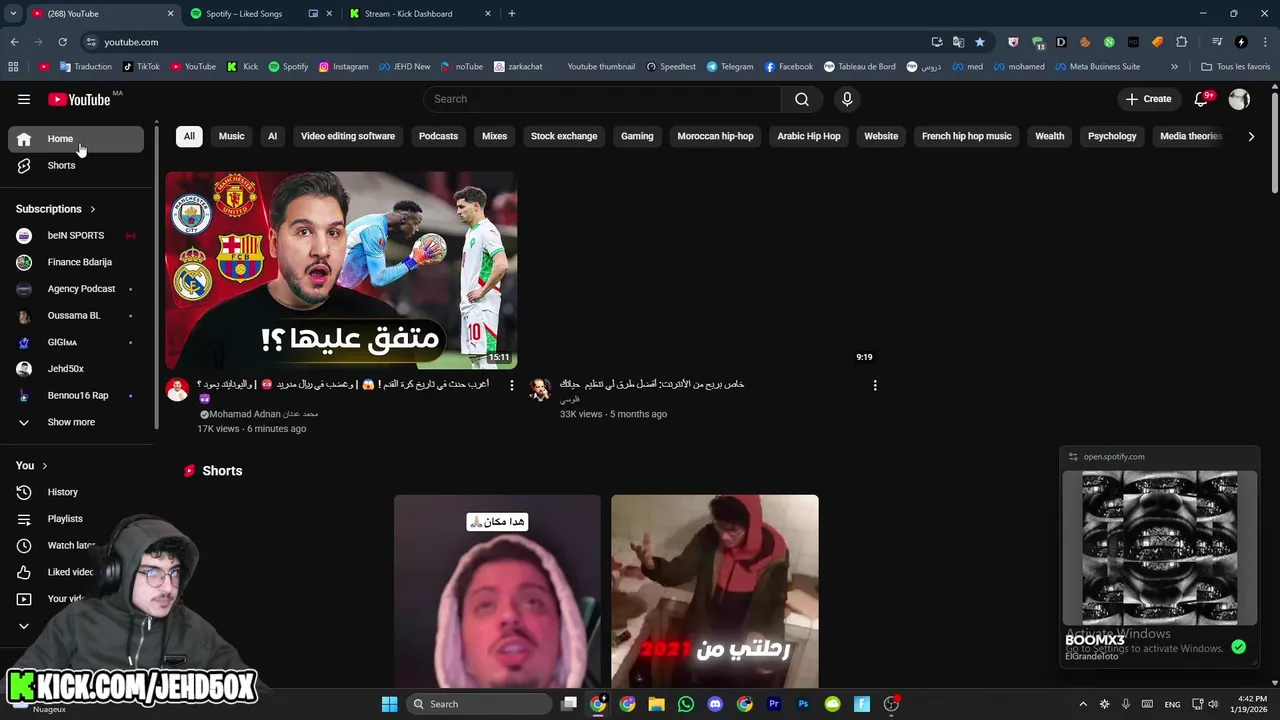1280x720 pixels.
Task: Open the Meta Business Suite bookmark
Action: point(1097,67)
